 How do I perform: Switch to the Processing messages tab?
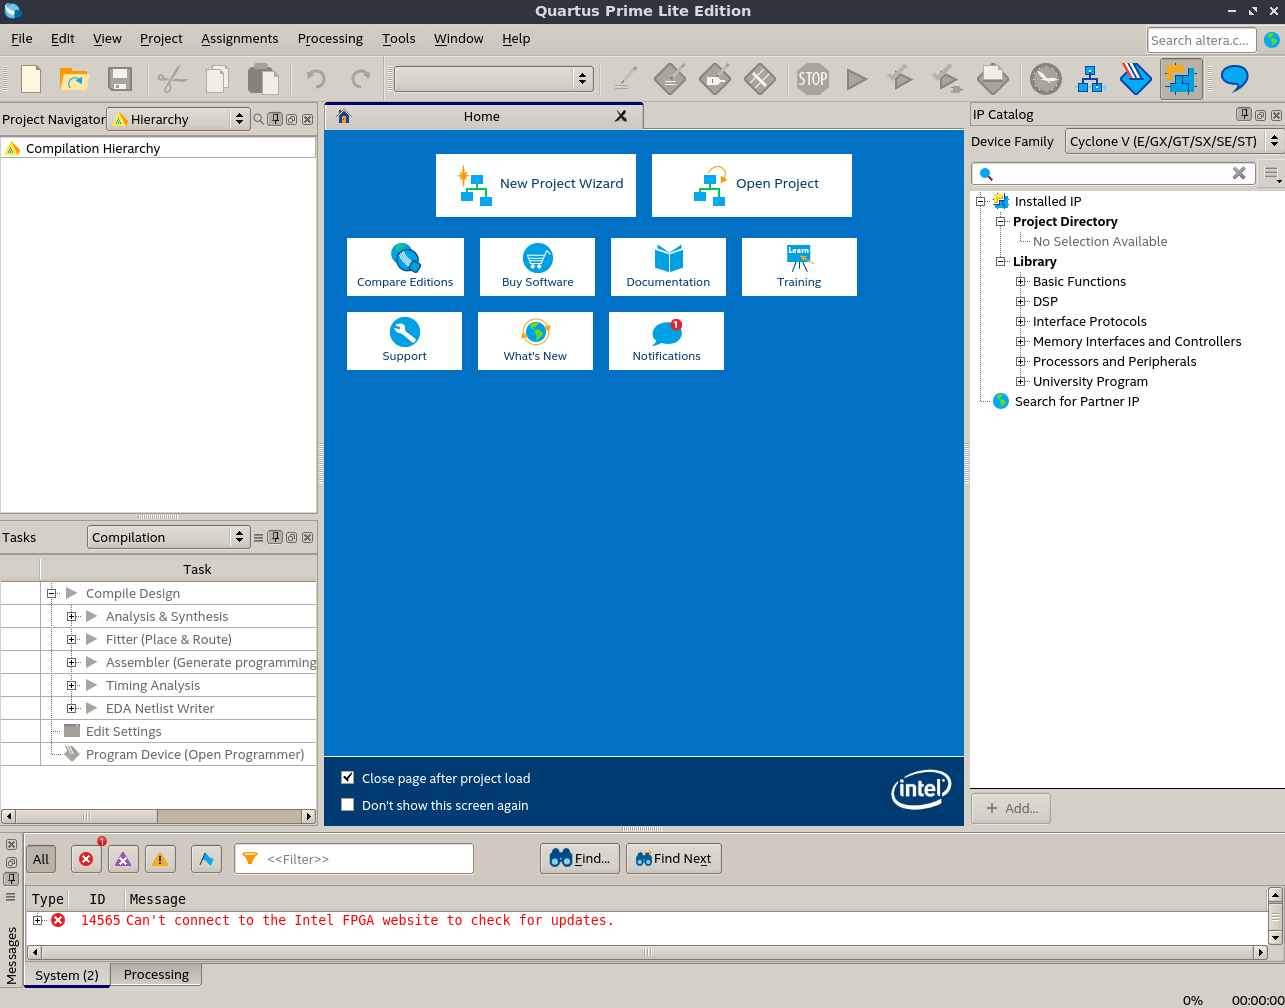[156, 975]
